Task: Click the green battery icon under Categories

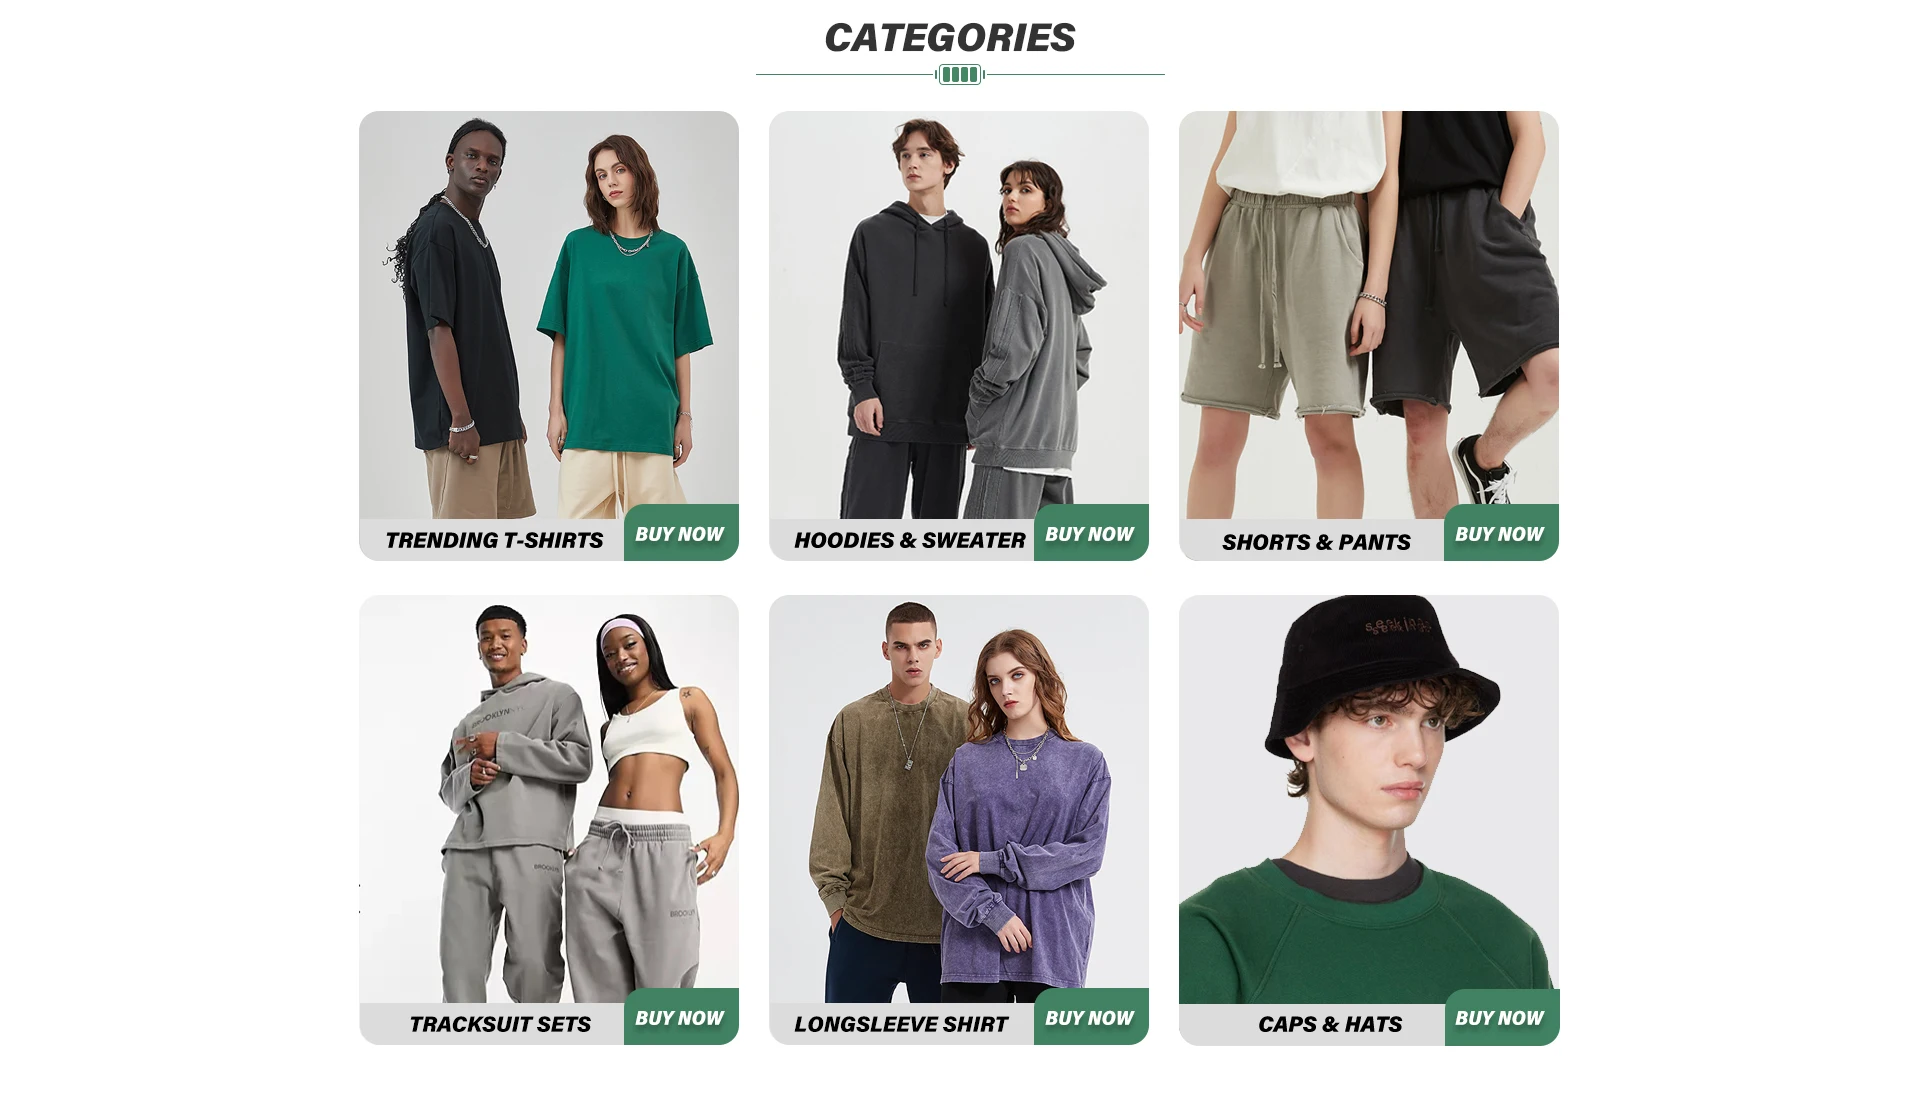Action: pyautogui.click(x=960, y=74)
